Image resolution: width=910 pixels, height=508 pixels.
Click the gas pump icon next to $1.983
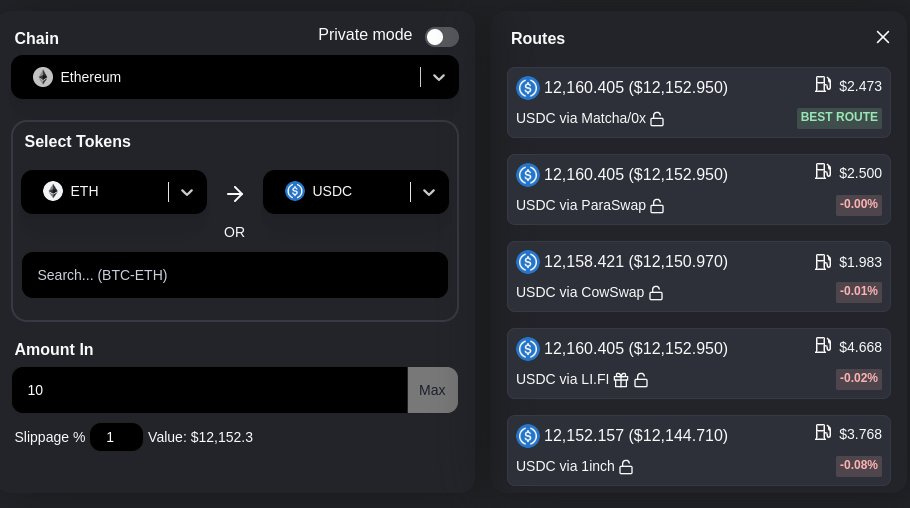[x=823, y=262]
